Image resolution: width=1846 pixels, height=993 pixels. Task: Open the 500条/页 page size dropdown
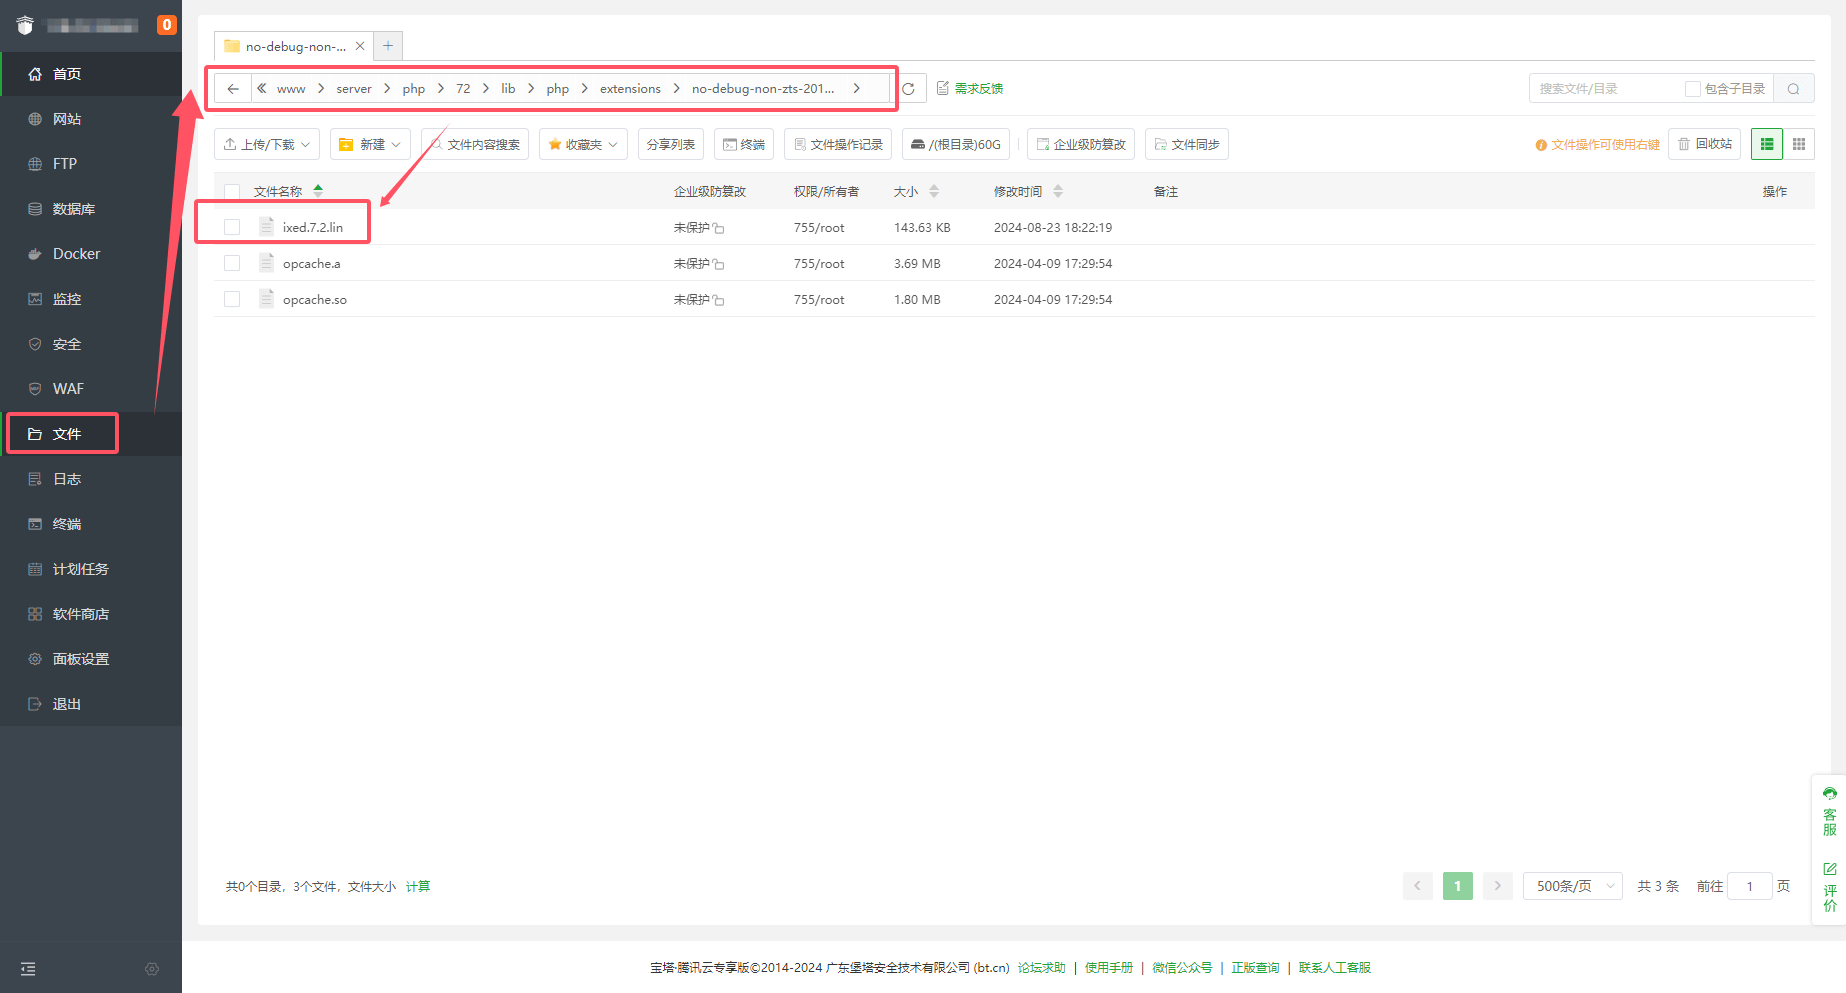click(x=1572, y=886)
